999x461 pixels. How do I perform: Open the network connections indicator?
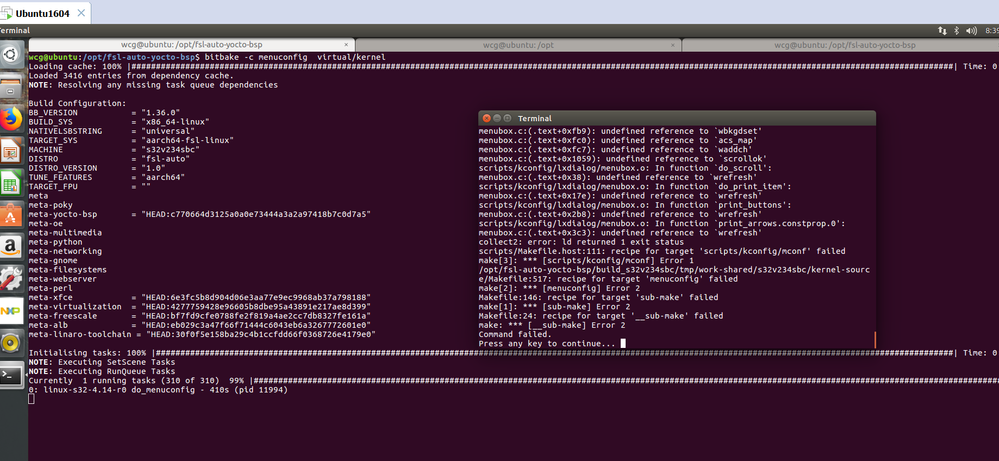click(942, 30)
